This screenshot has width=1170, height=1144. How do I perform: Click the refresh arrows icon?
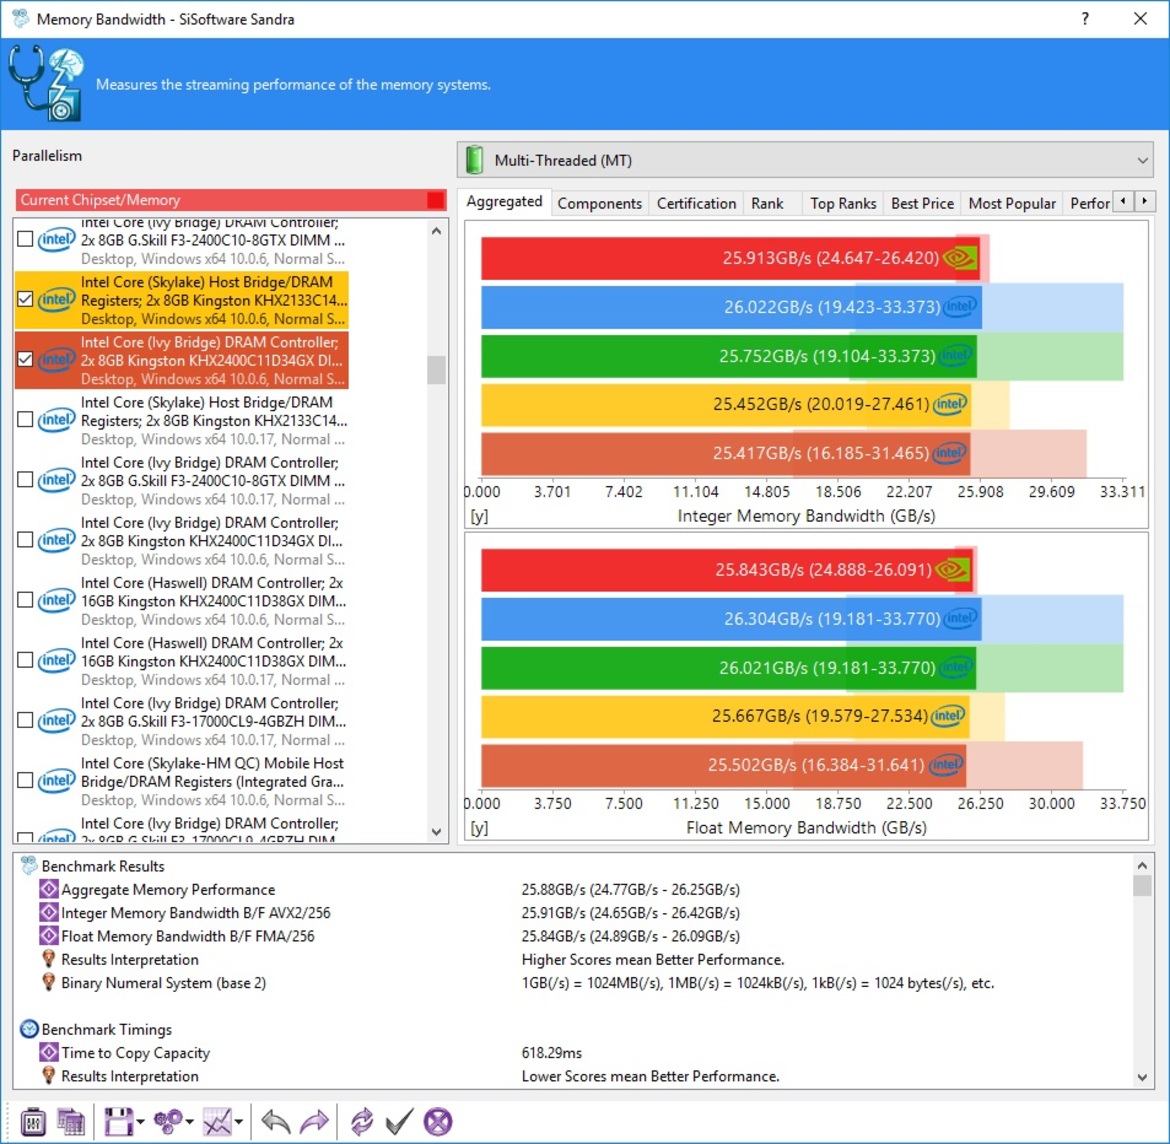click(x=362, y=1122)
